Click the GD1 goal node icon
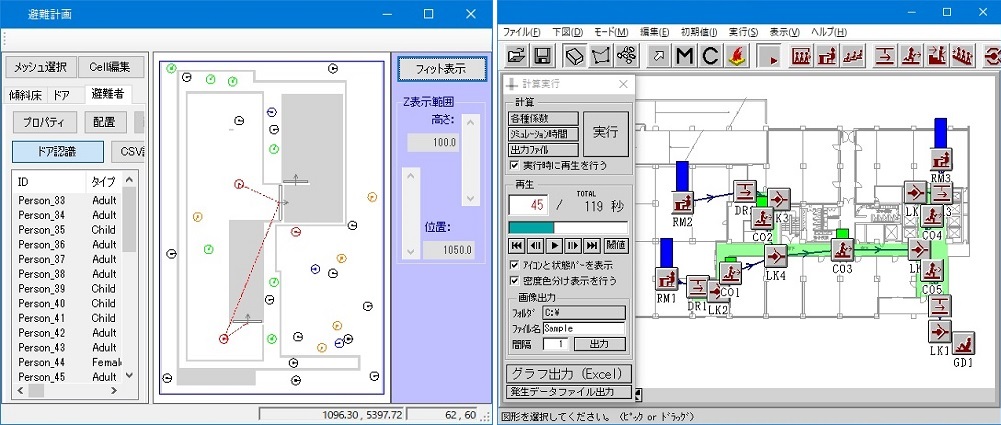Image resolution: width=1001 pixels, height=425 pixels. 963,343
